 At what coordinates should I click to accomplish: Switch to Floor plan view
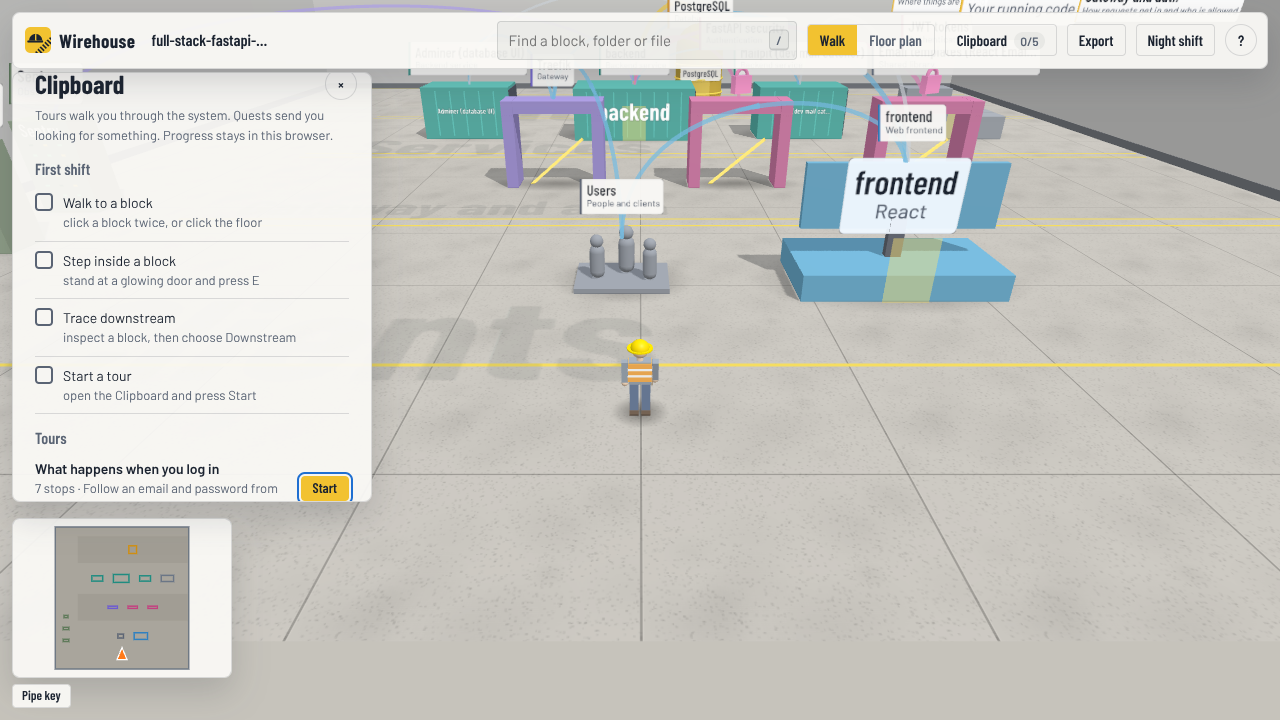[895, 41]
